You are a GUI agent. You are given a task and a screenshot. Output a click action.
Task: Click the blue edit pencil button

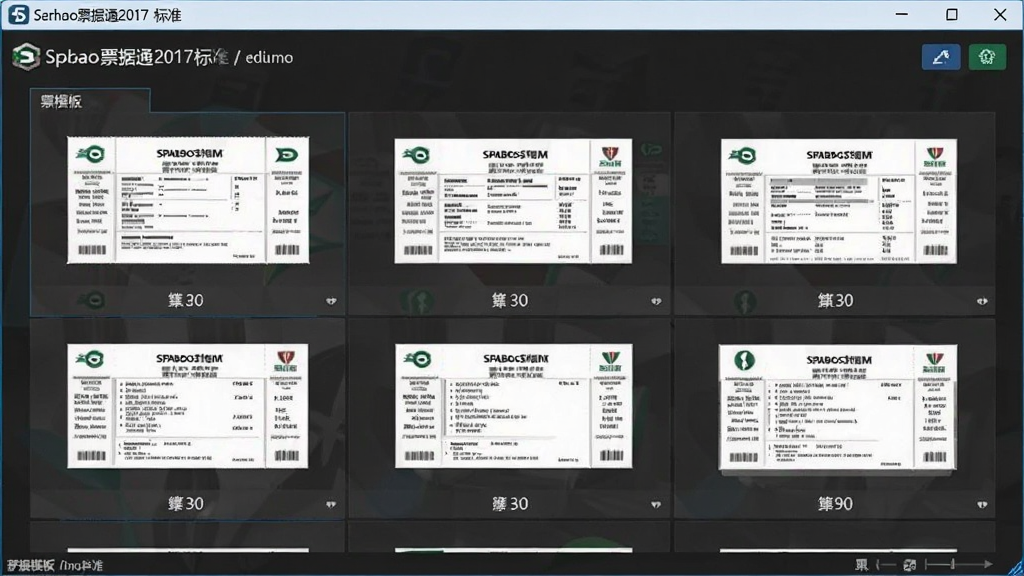click(941, 57)
